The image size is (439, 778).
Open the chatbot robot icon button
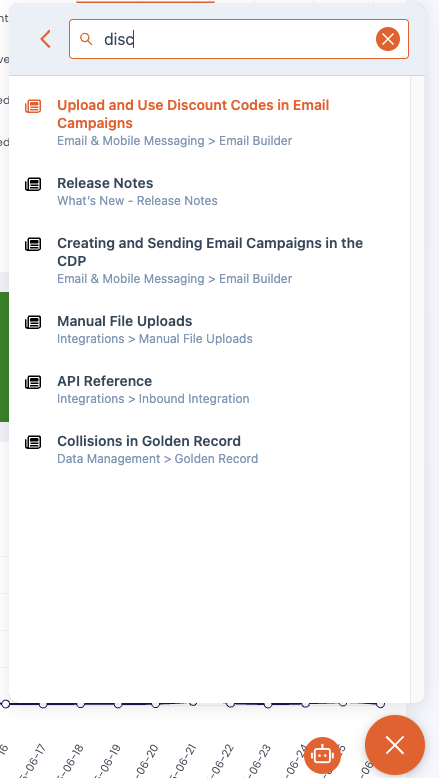322,755
